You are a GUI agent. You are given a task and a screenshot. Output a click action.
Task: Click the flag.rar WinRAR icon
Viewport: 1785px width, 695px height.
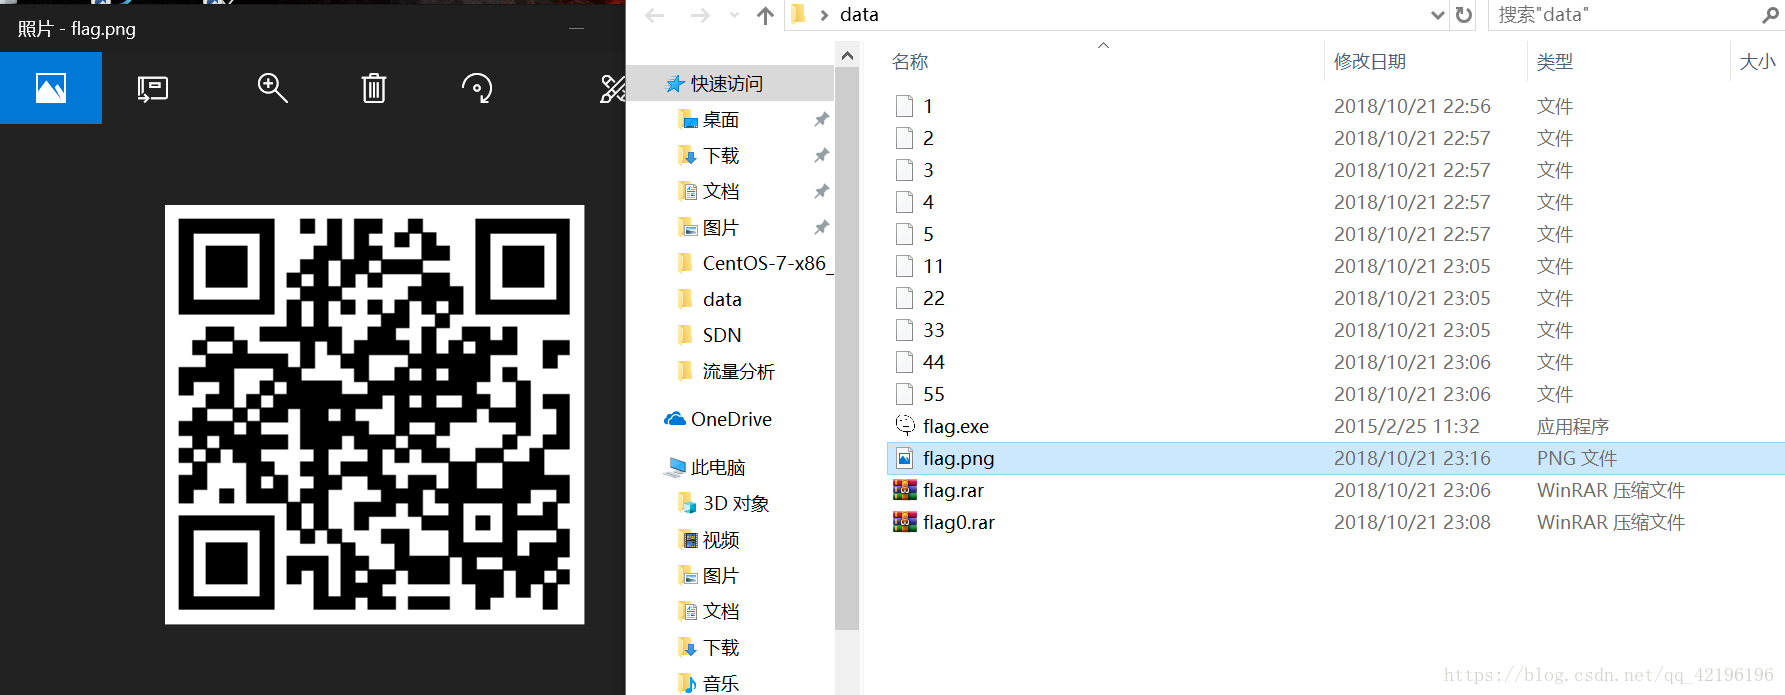point(905,490)
